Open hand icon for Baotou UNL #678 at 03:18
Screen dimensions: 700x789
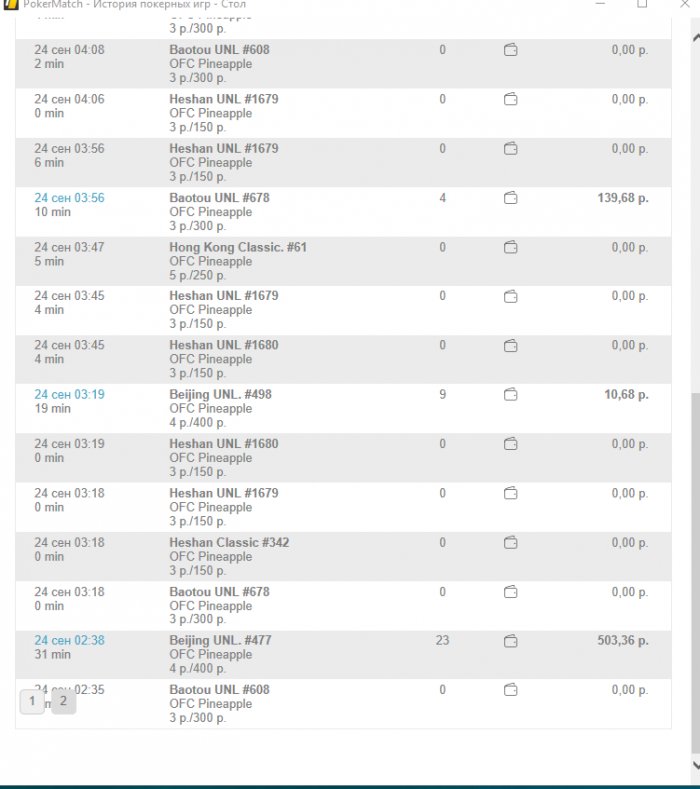(x=510, y=592)
